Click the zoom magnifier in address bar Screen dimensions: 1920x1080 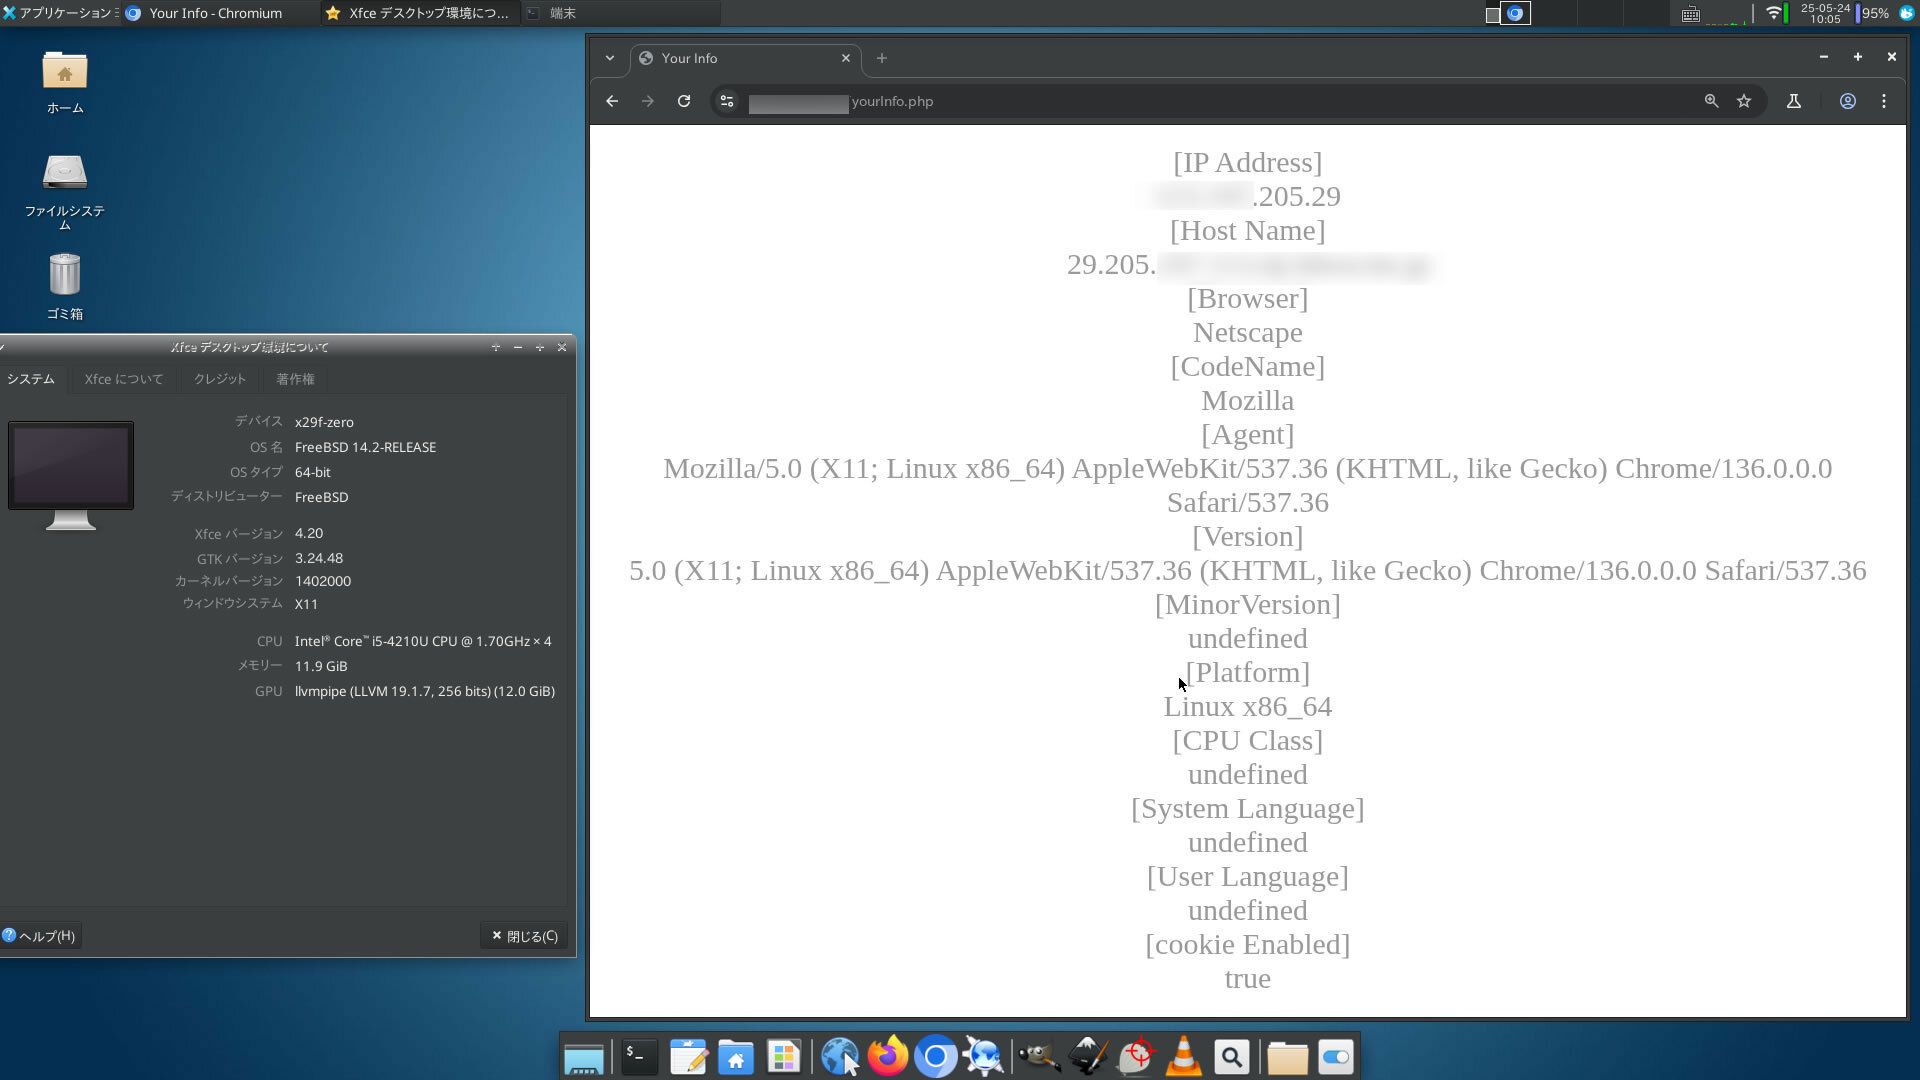point(1711,101)
